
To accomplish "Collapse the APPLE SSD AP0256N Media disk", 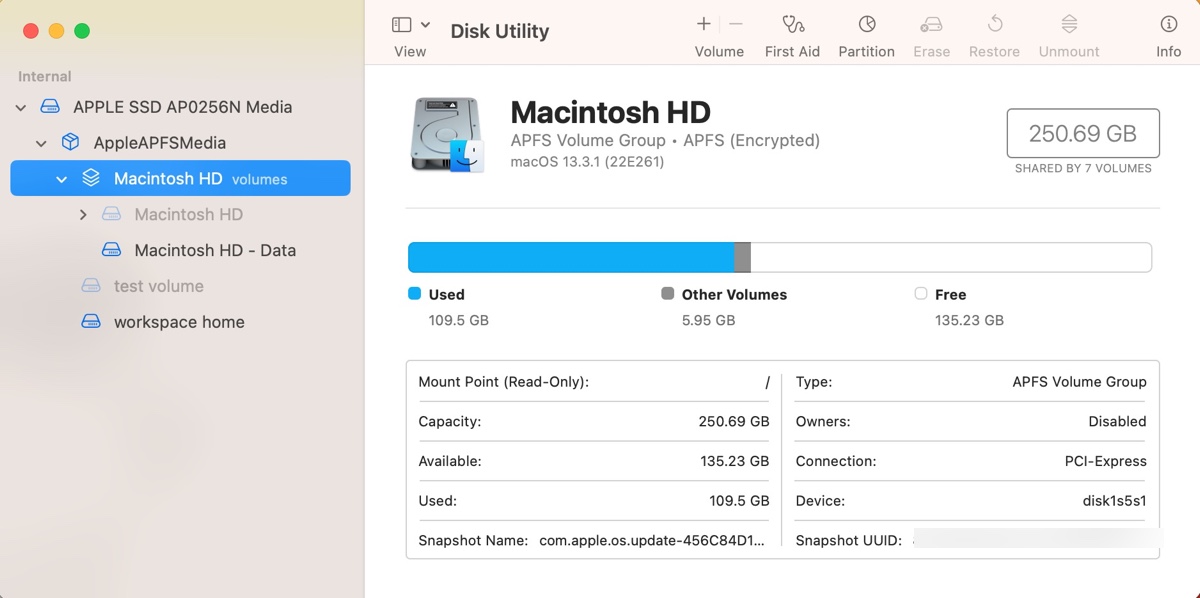I will tap(21, 107).
